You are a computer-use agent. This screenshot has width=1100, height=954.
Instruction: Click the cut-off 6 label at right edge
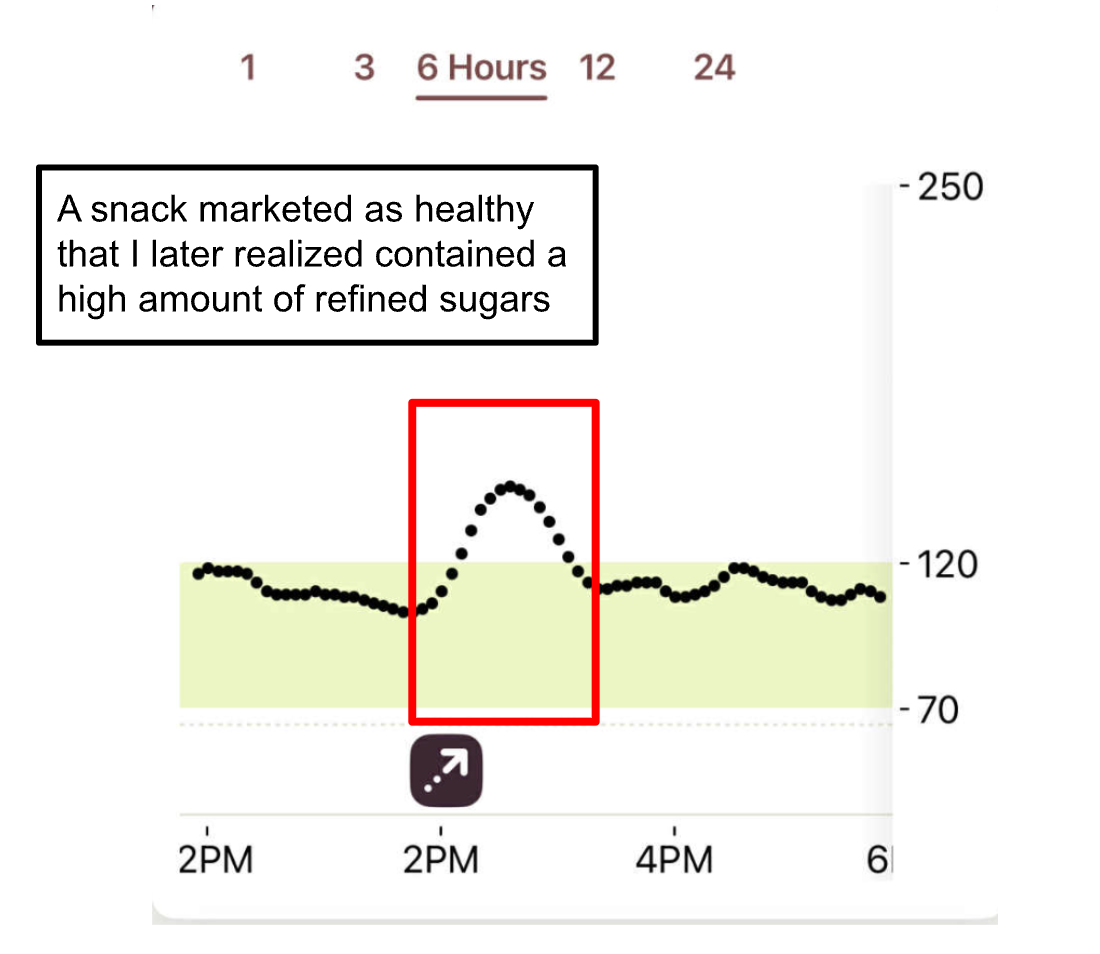878,860
